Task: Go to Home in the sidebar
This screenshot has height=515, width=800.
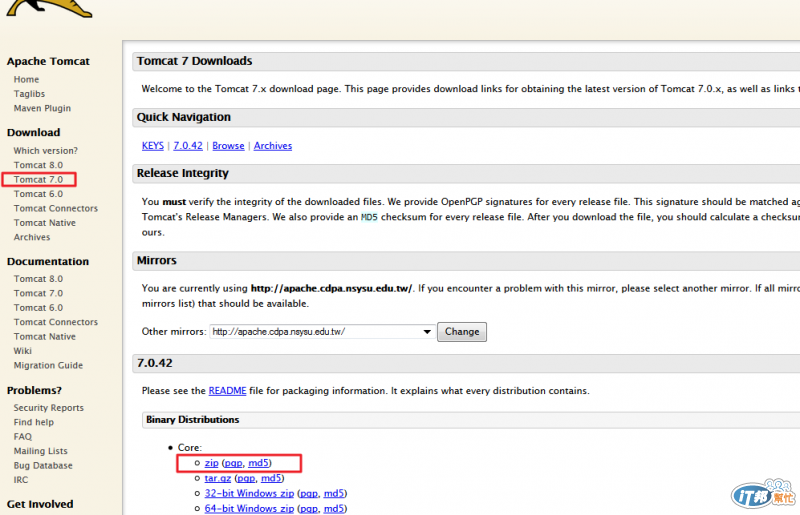Action: point(27,80)
